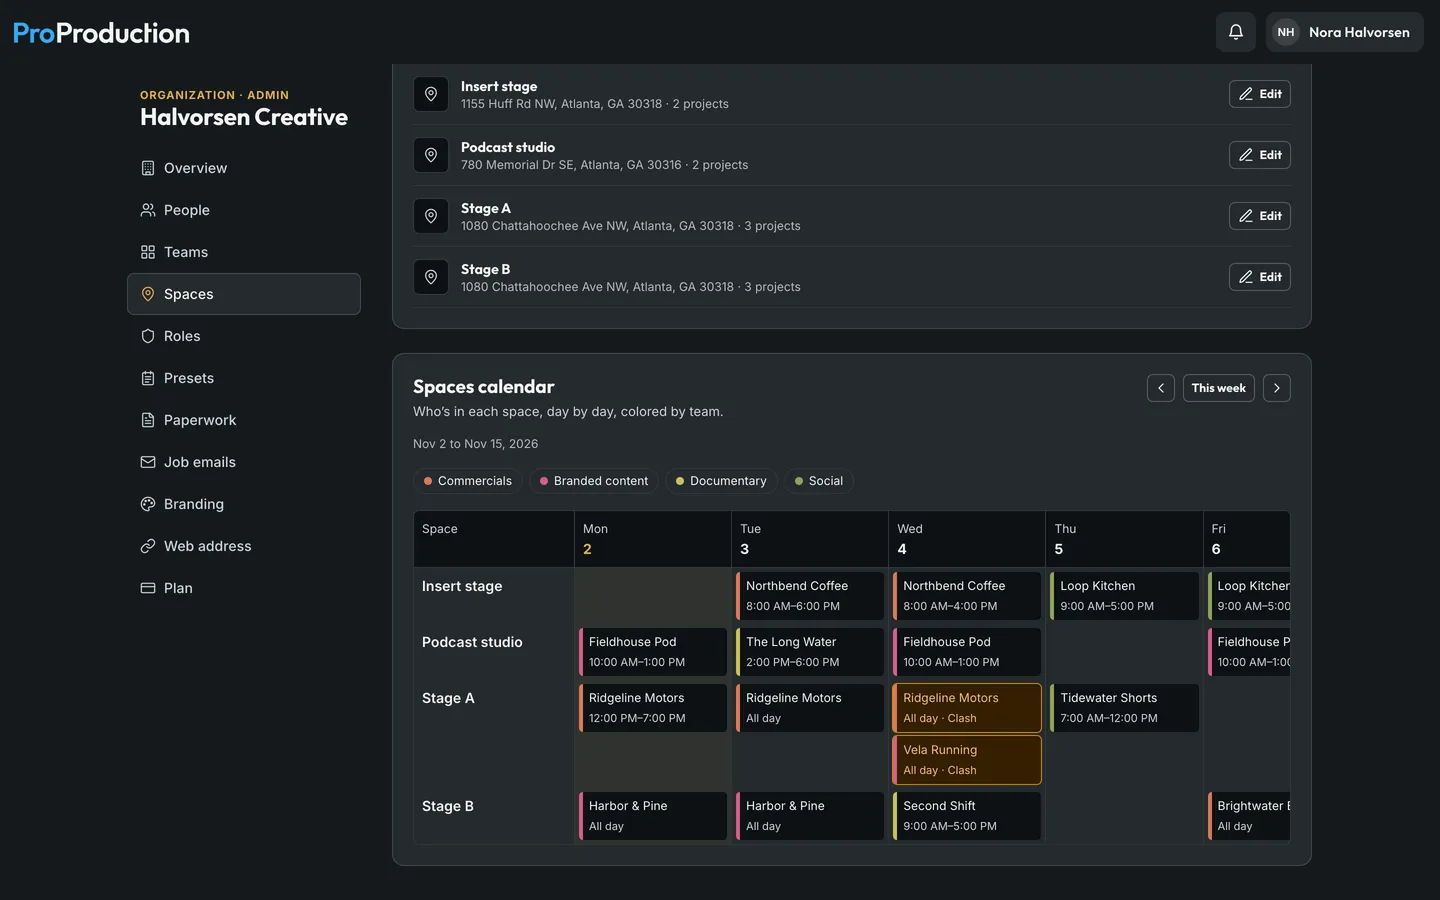Image resolution: width=1440 pixels, height=900 pixels.
Task: Click the Web address link icon
Action: (148, 546)
